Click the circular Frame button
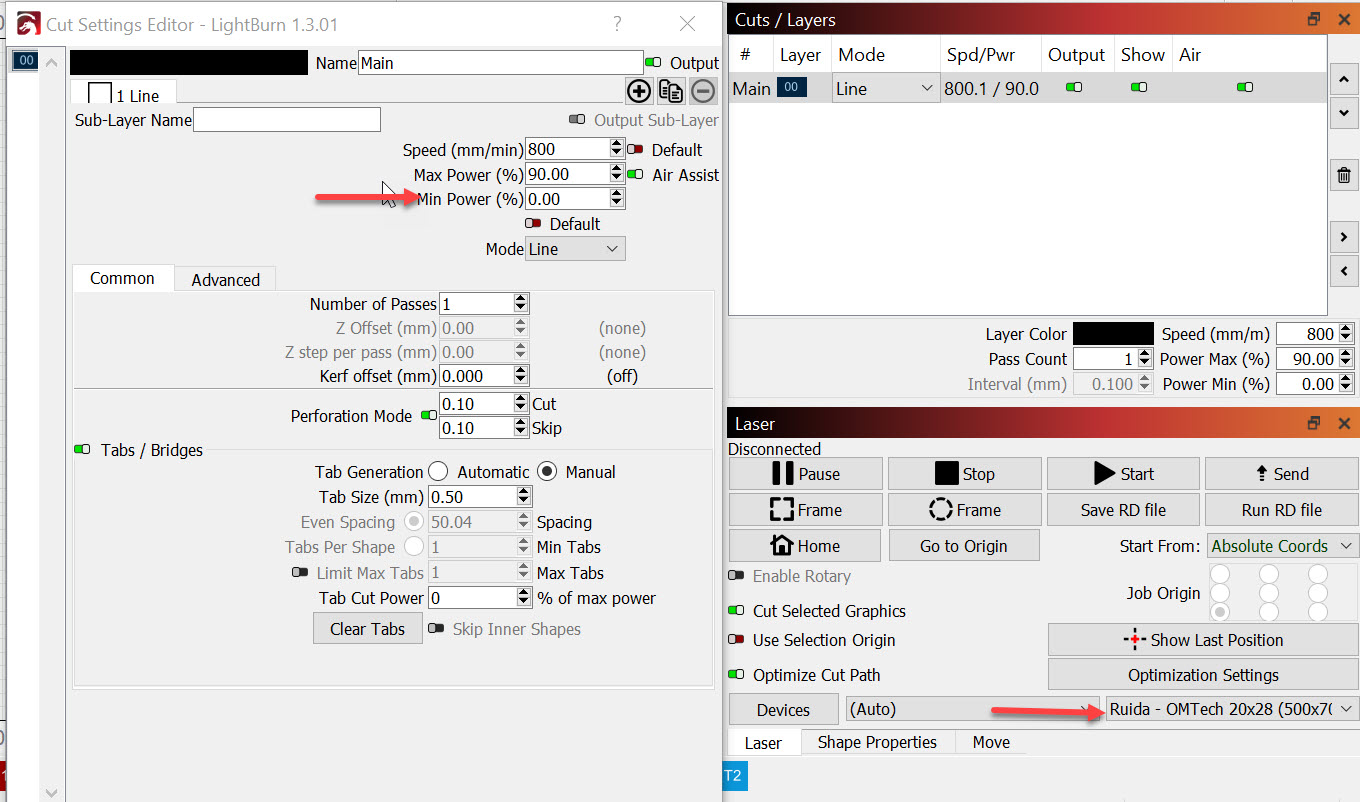Viewport: 1360px width, 802px height. (964, 510)
